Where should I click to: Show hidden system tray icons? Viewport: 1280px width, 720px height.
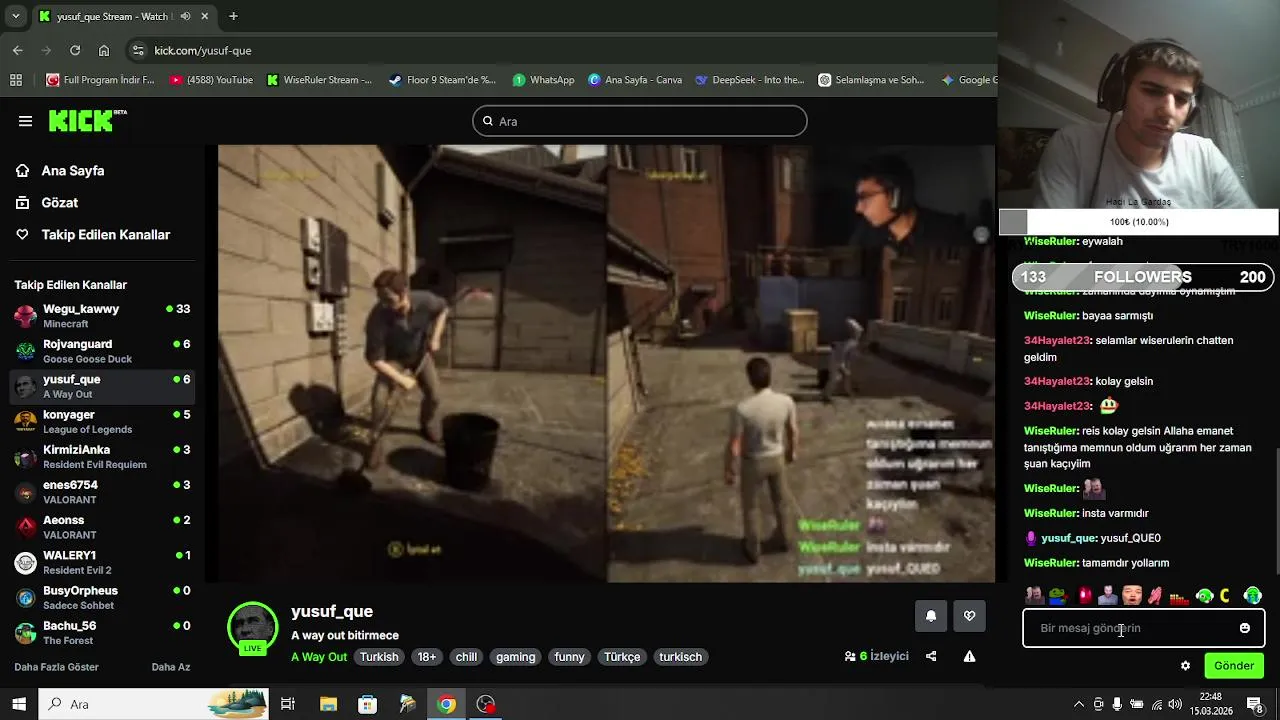click(x=1078, y=704)
